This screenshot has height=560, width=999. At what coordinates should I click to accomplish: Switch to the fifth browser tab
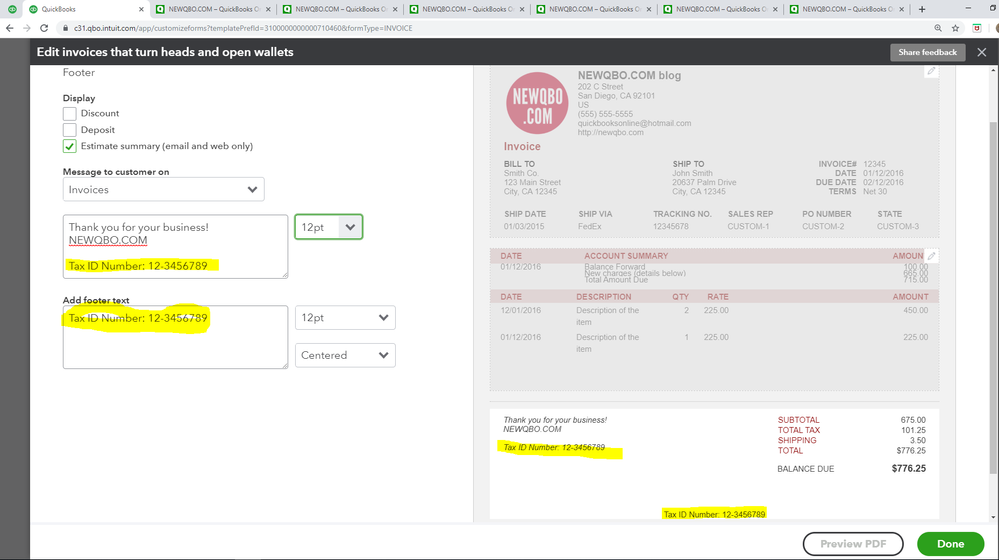pyautogui.click(x=594, y=9)
